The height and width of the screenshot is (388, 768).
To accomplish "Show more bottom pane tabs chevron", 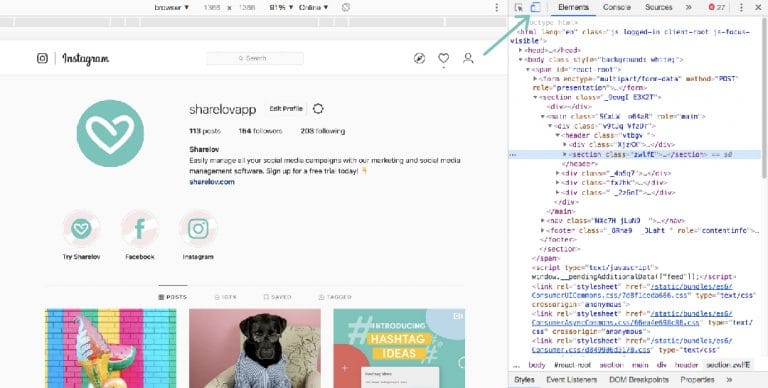I will coord(729,380).
